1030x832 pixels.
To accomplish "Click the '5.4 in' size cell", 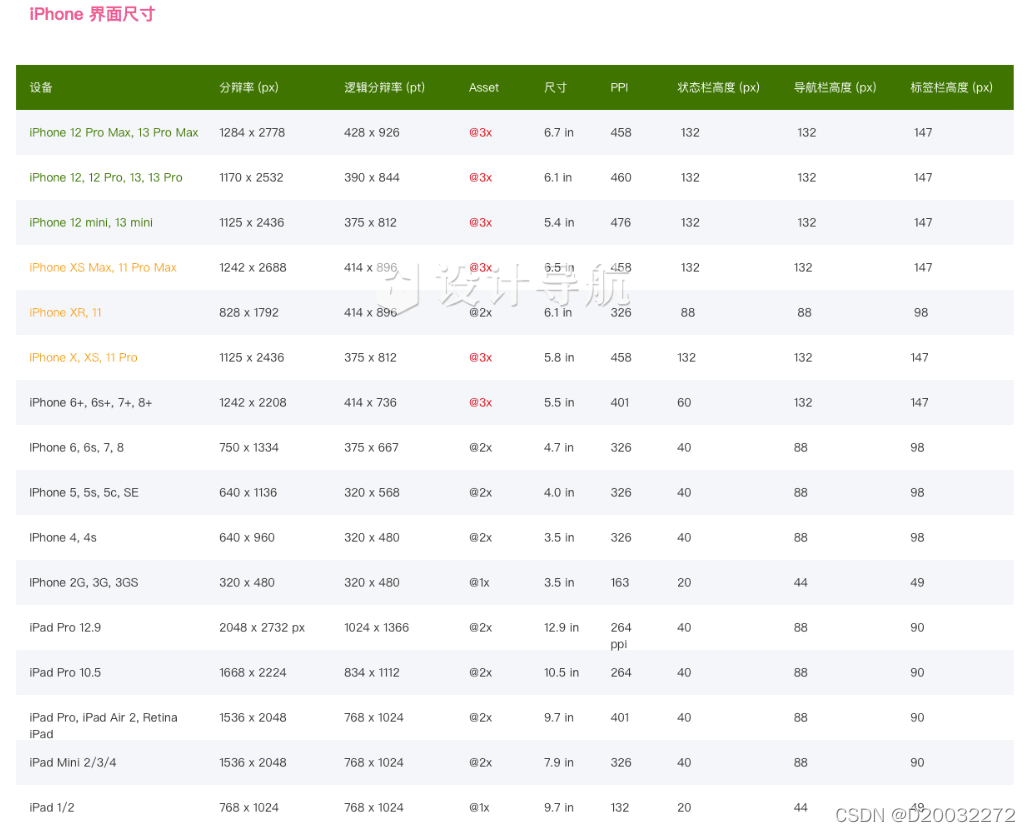I will [x=558, y=223].
